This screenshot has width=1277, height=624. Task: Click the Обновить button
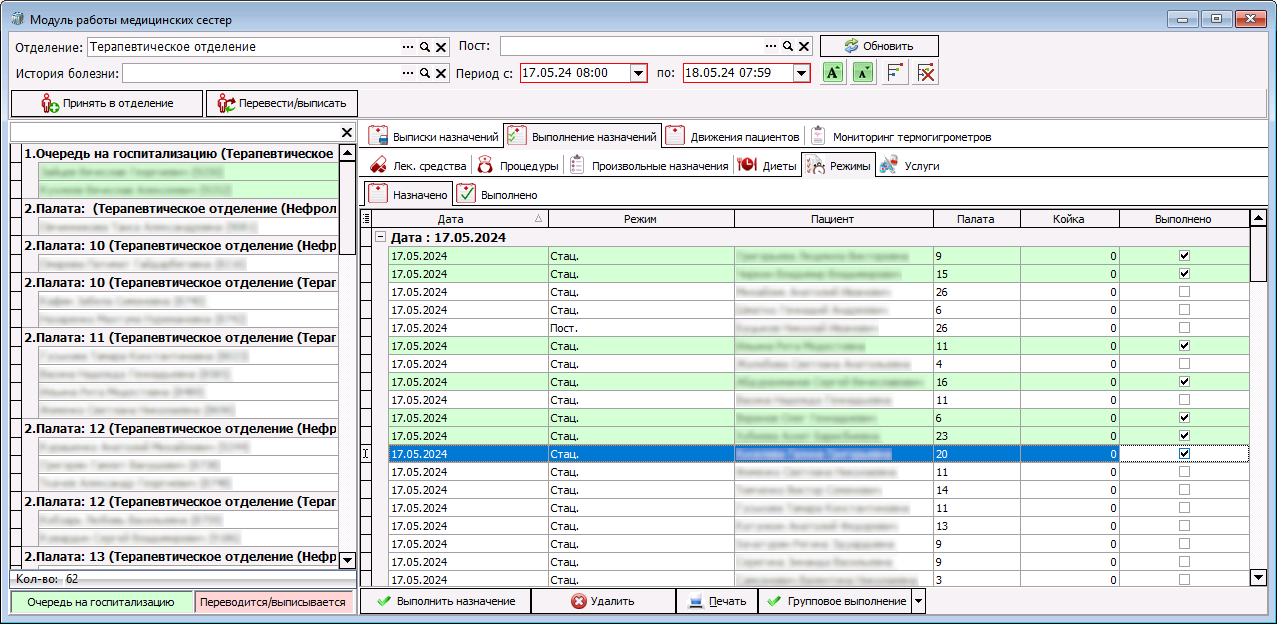[x=879, y=46]
